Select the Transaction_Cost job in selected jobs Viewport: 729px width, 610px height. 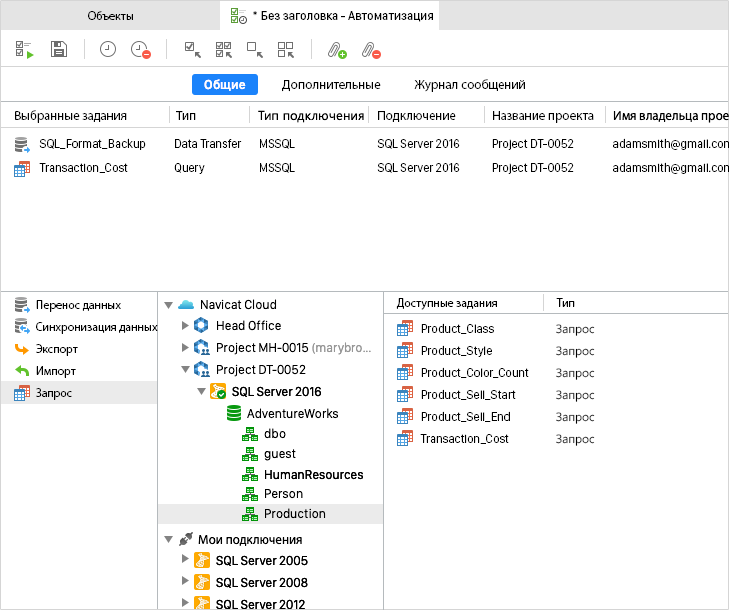(x=364, y=168)
